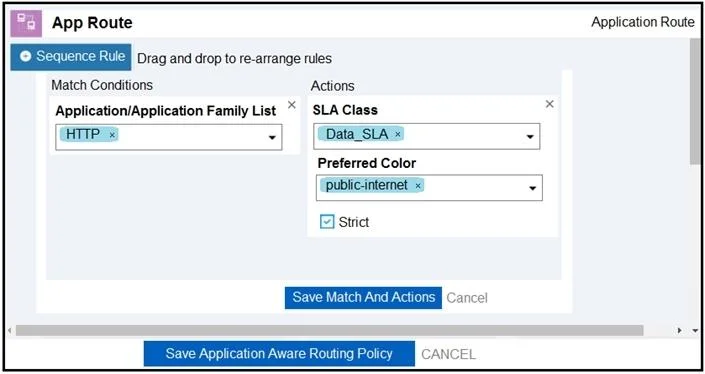The height and width of the screenshot is (374, 705).
Task: Click the plus icon on Sequence Rule
Action: tap(26, 56)
